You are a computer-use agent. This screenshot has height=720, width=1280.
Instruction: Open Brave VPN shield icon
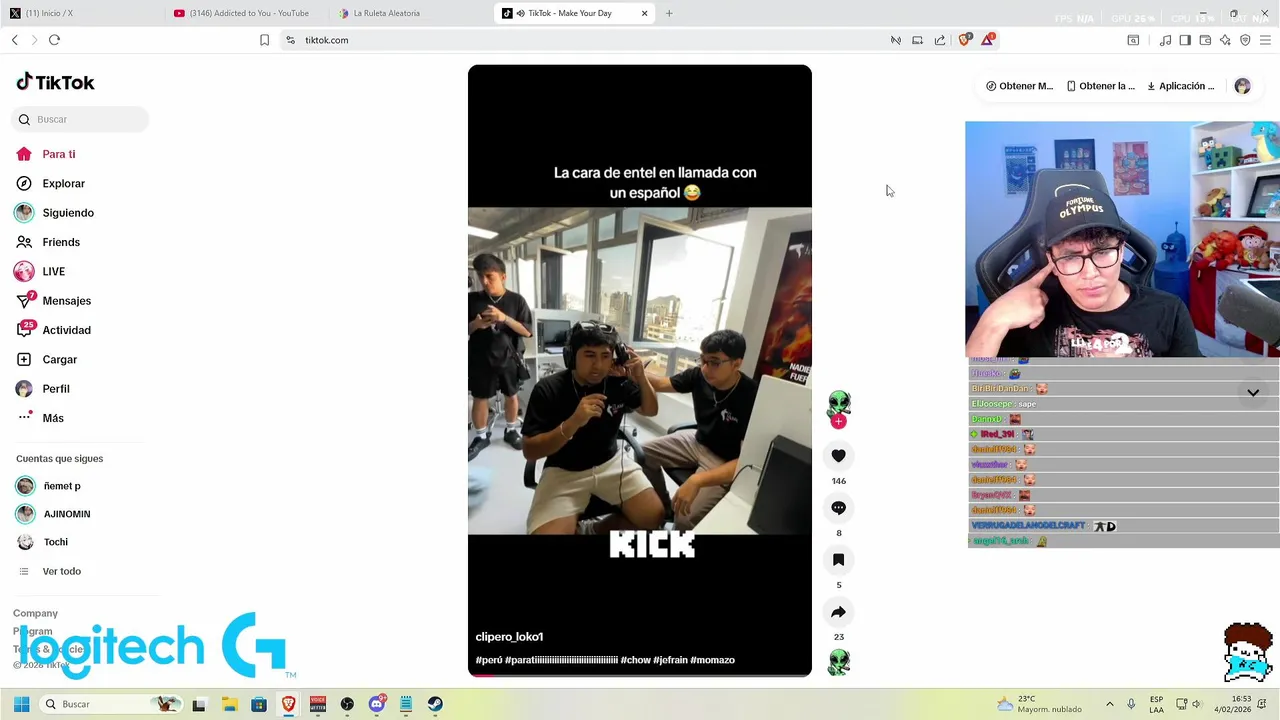[x=1245, y=40]
